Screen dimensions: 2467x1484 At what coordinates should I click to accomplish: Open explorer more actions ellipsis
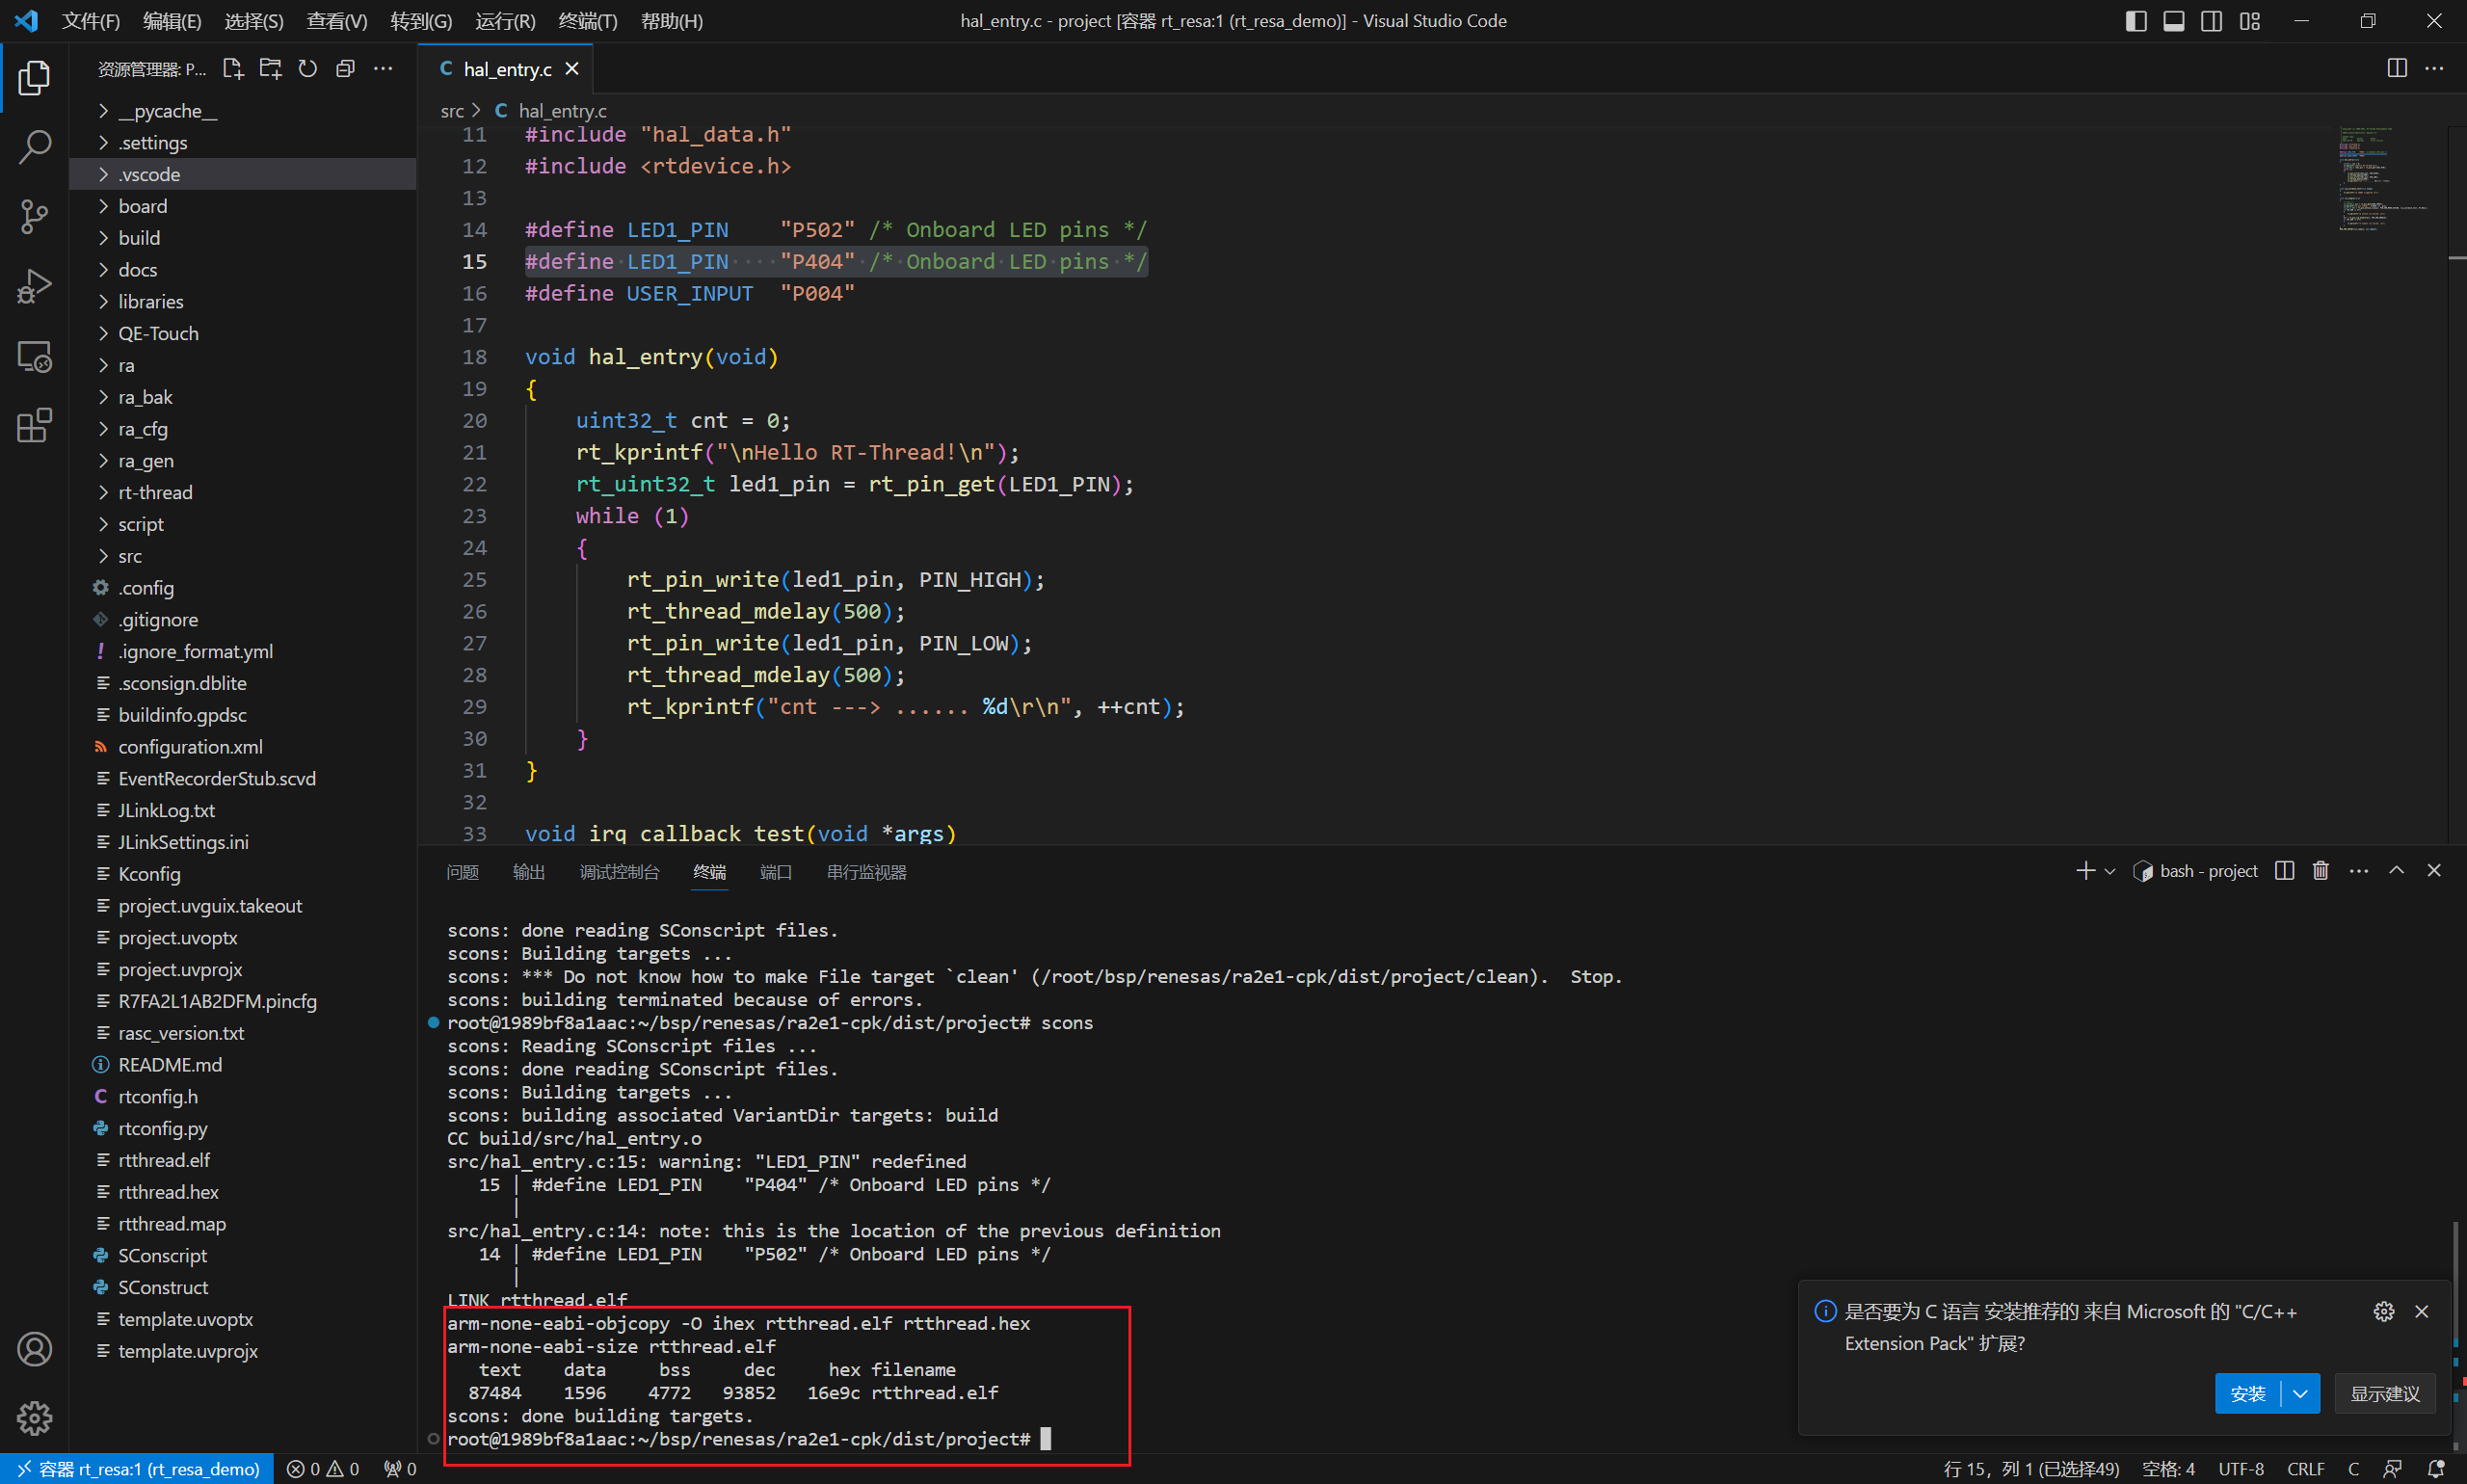pyautogui.click(x=383, y=68)
